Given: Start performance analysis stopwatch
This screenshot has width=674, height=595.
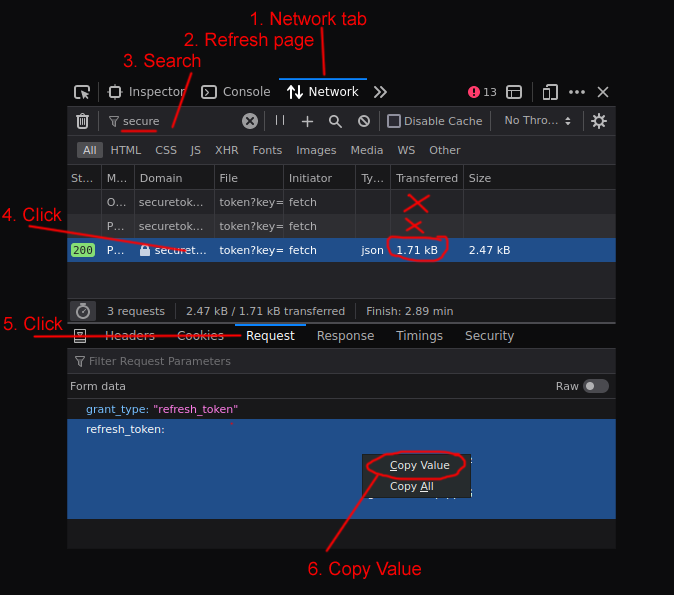Looking at the screenshot, I should pyautogui.click(x=83, y=311).
